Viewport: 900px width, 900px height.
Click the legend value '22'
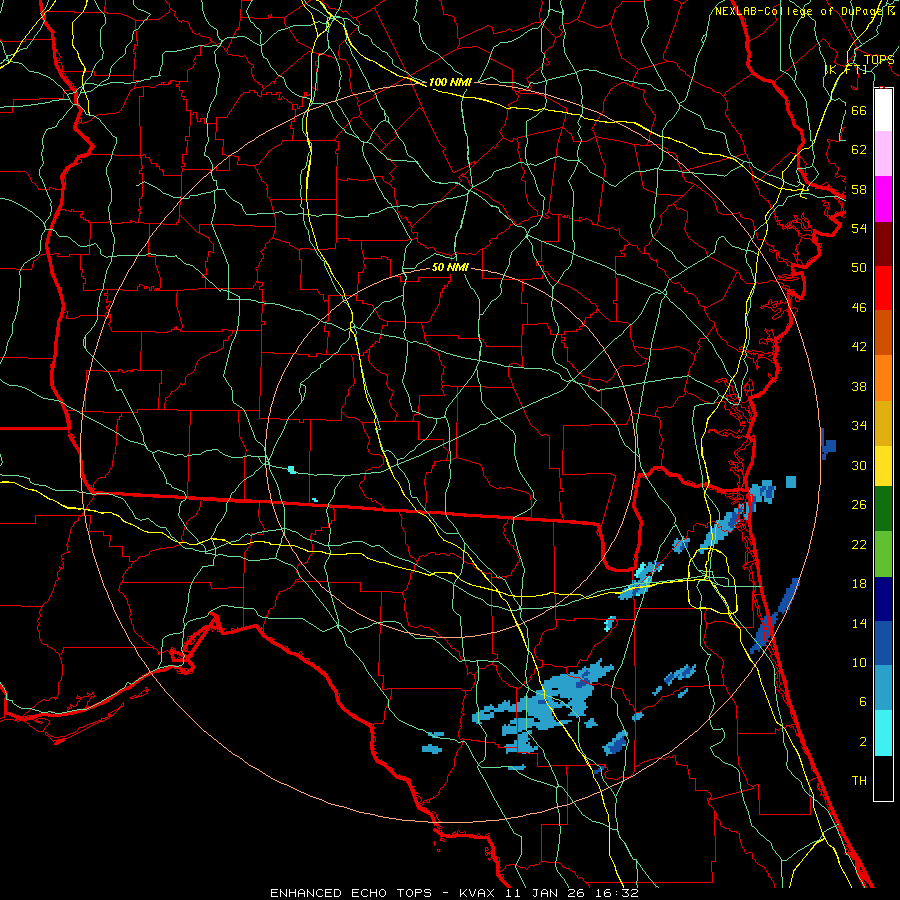(x=859, y=544)
